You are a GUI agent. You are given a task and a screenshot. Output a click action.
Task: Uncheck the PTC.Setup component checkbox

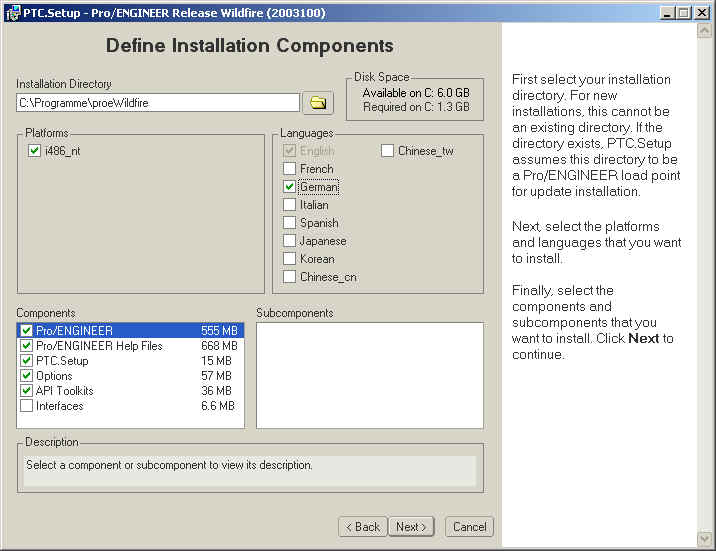tap(26, 361)
